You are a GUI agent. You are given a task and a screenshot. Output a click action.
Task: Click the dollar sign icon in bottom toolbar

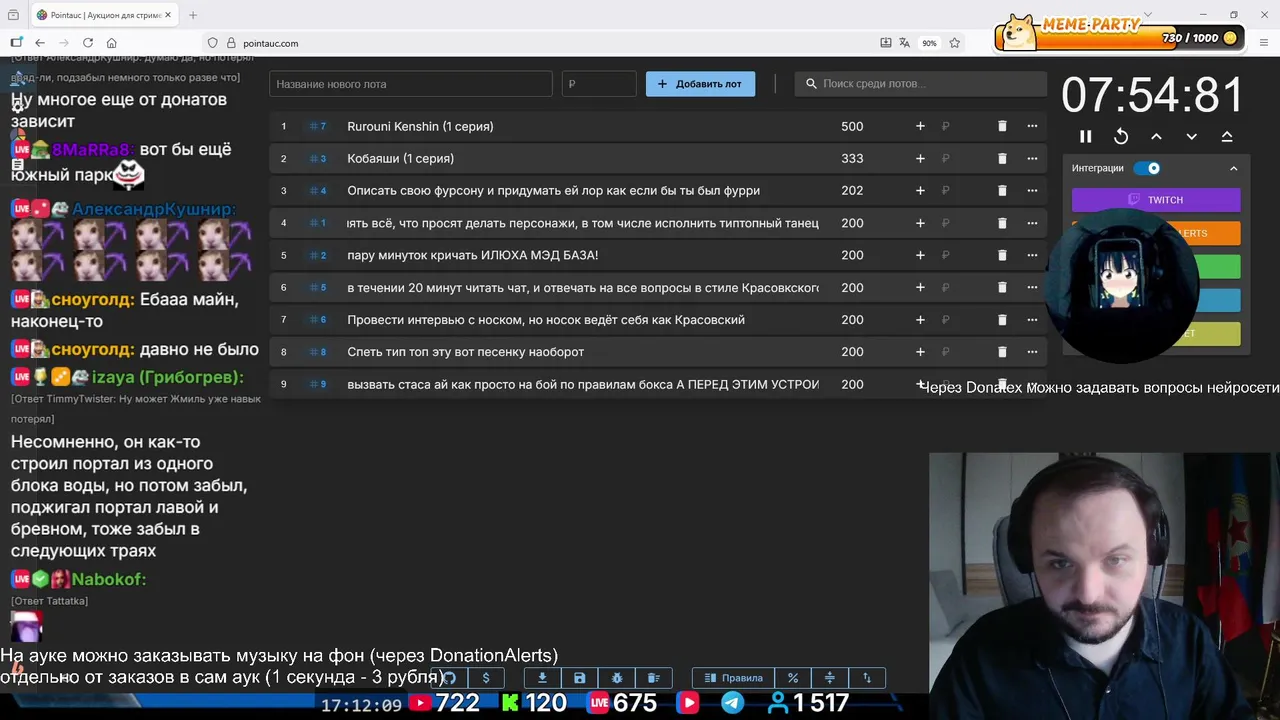(x=486, y=678)
